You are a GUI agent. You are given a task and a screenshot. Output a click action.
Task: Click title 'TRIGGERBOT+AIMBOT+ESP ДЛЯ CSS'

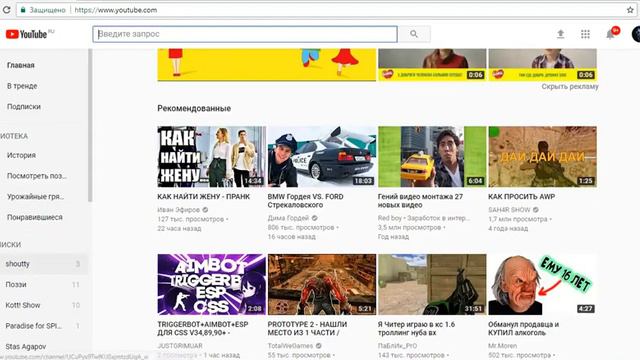point(203,329)
